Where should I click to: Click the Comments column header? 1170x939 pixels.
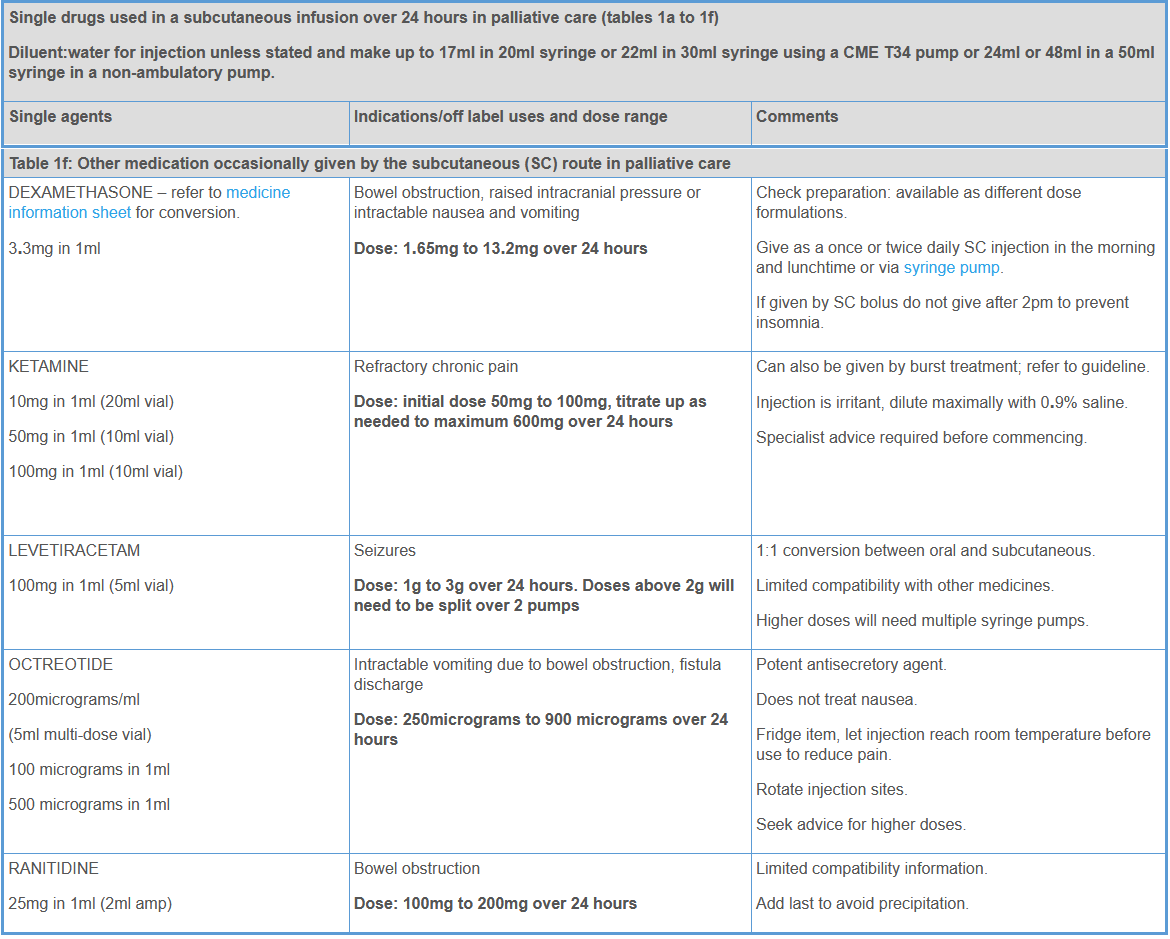coord(797,117)
